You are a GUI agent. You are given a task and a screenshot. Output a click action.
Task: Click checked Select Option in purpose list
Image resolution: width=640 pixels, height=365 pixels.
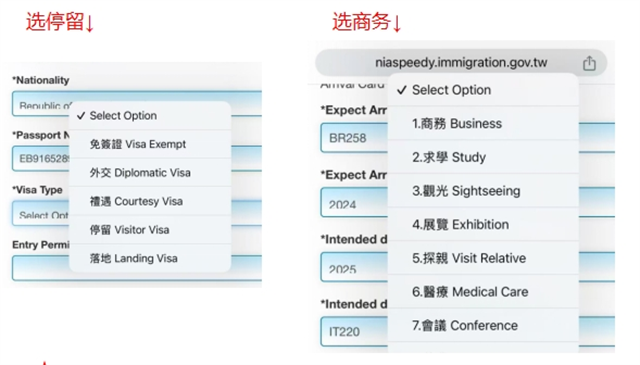coord(483,90)
